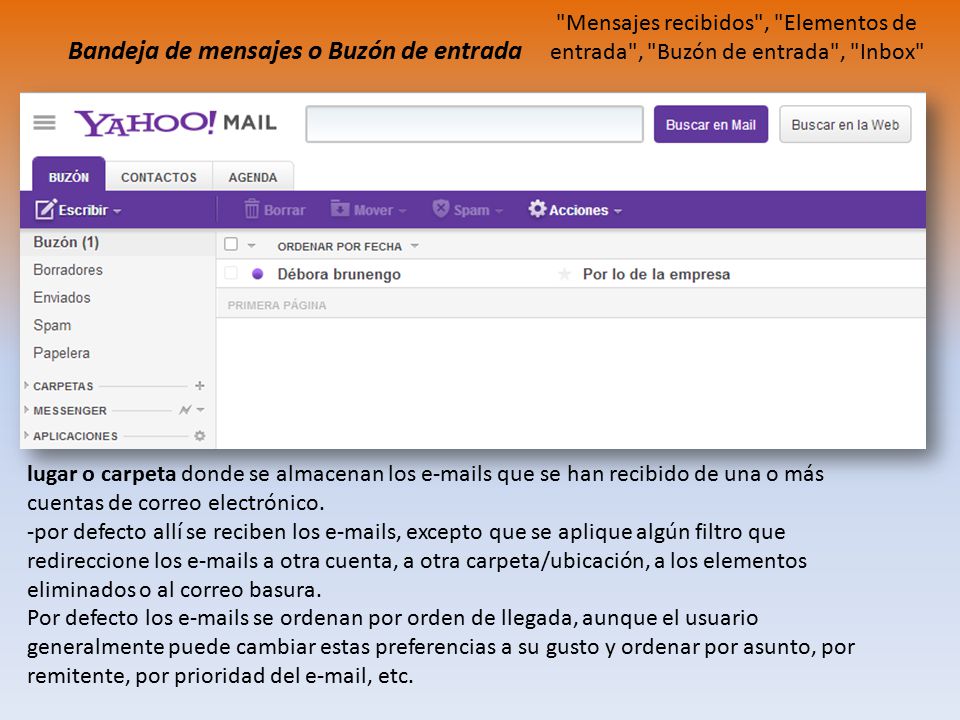This screenshot has height=720, width=960.
Task: Open the hamburger menu icon
Action: coord(44,122)
